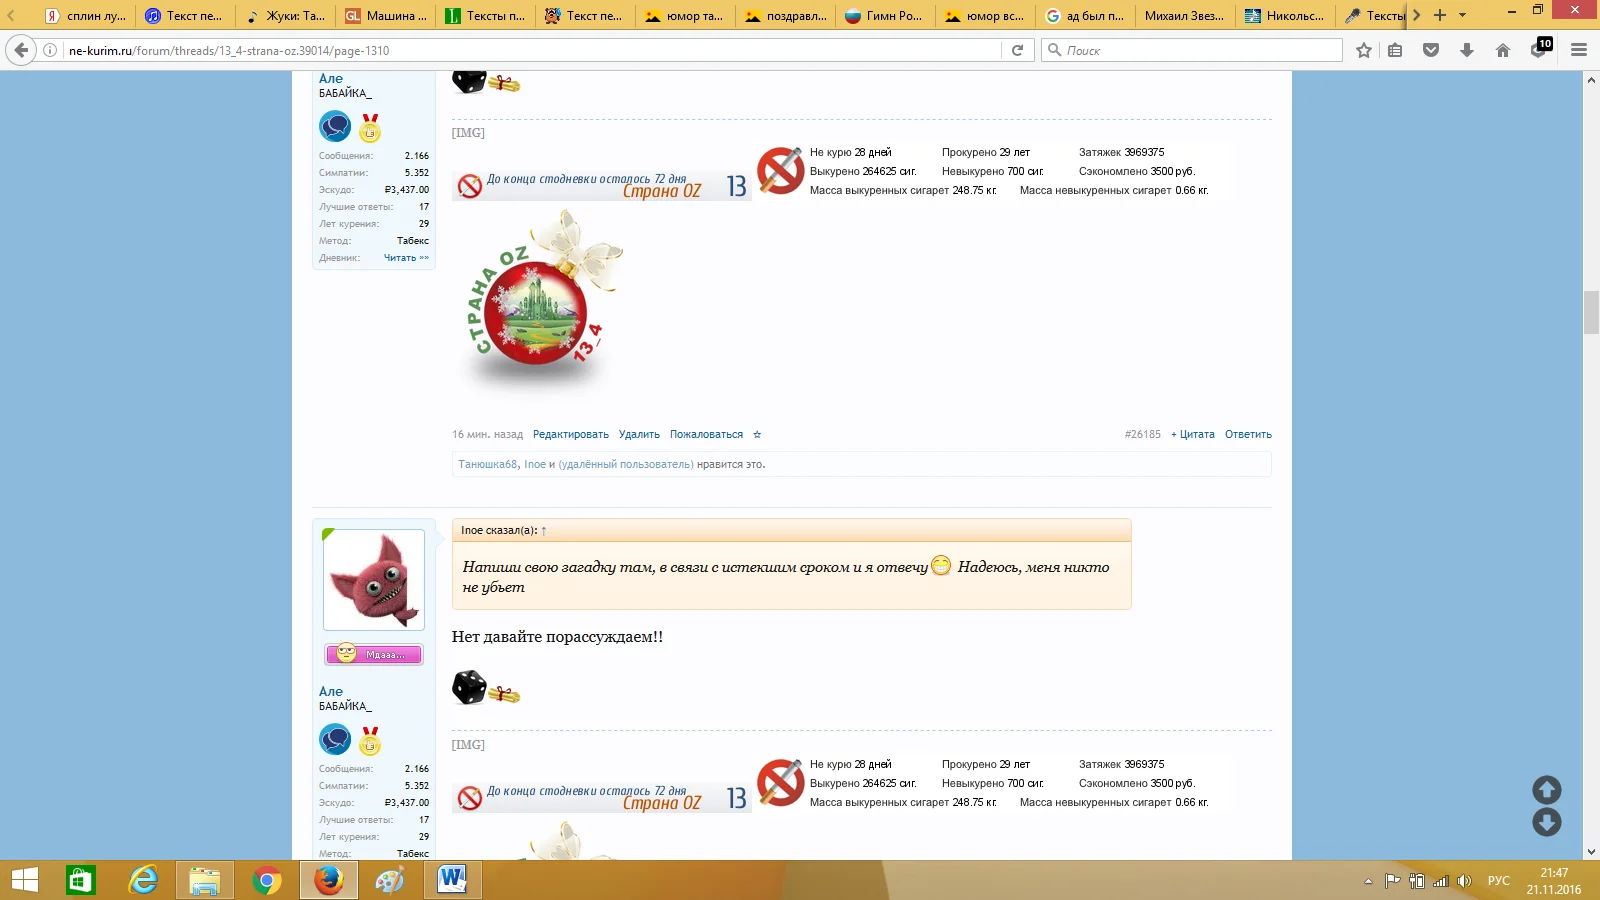
Task: Open the Downloads arrow icon
Action: (x=1467, y=50)
